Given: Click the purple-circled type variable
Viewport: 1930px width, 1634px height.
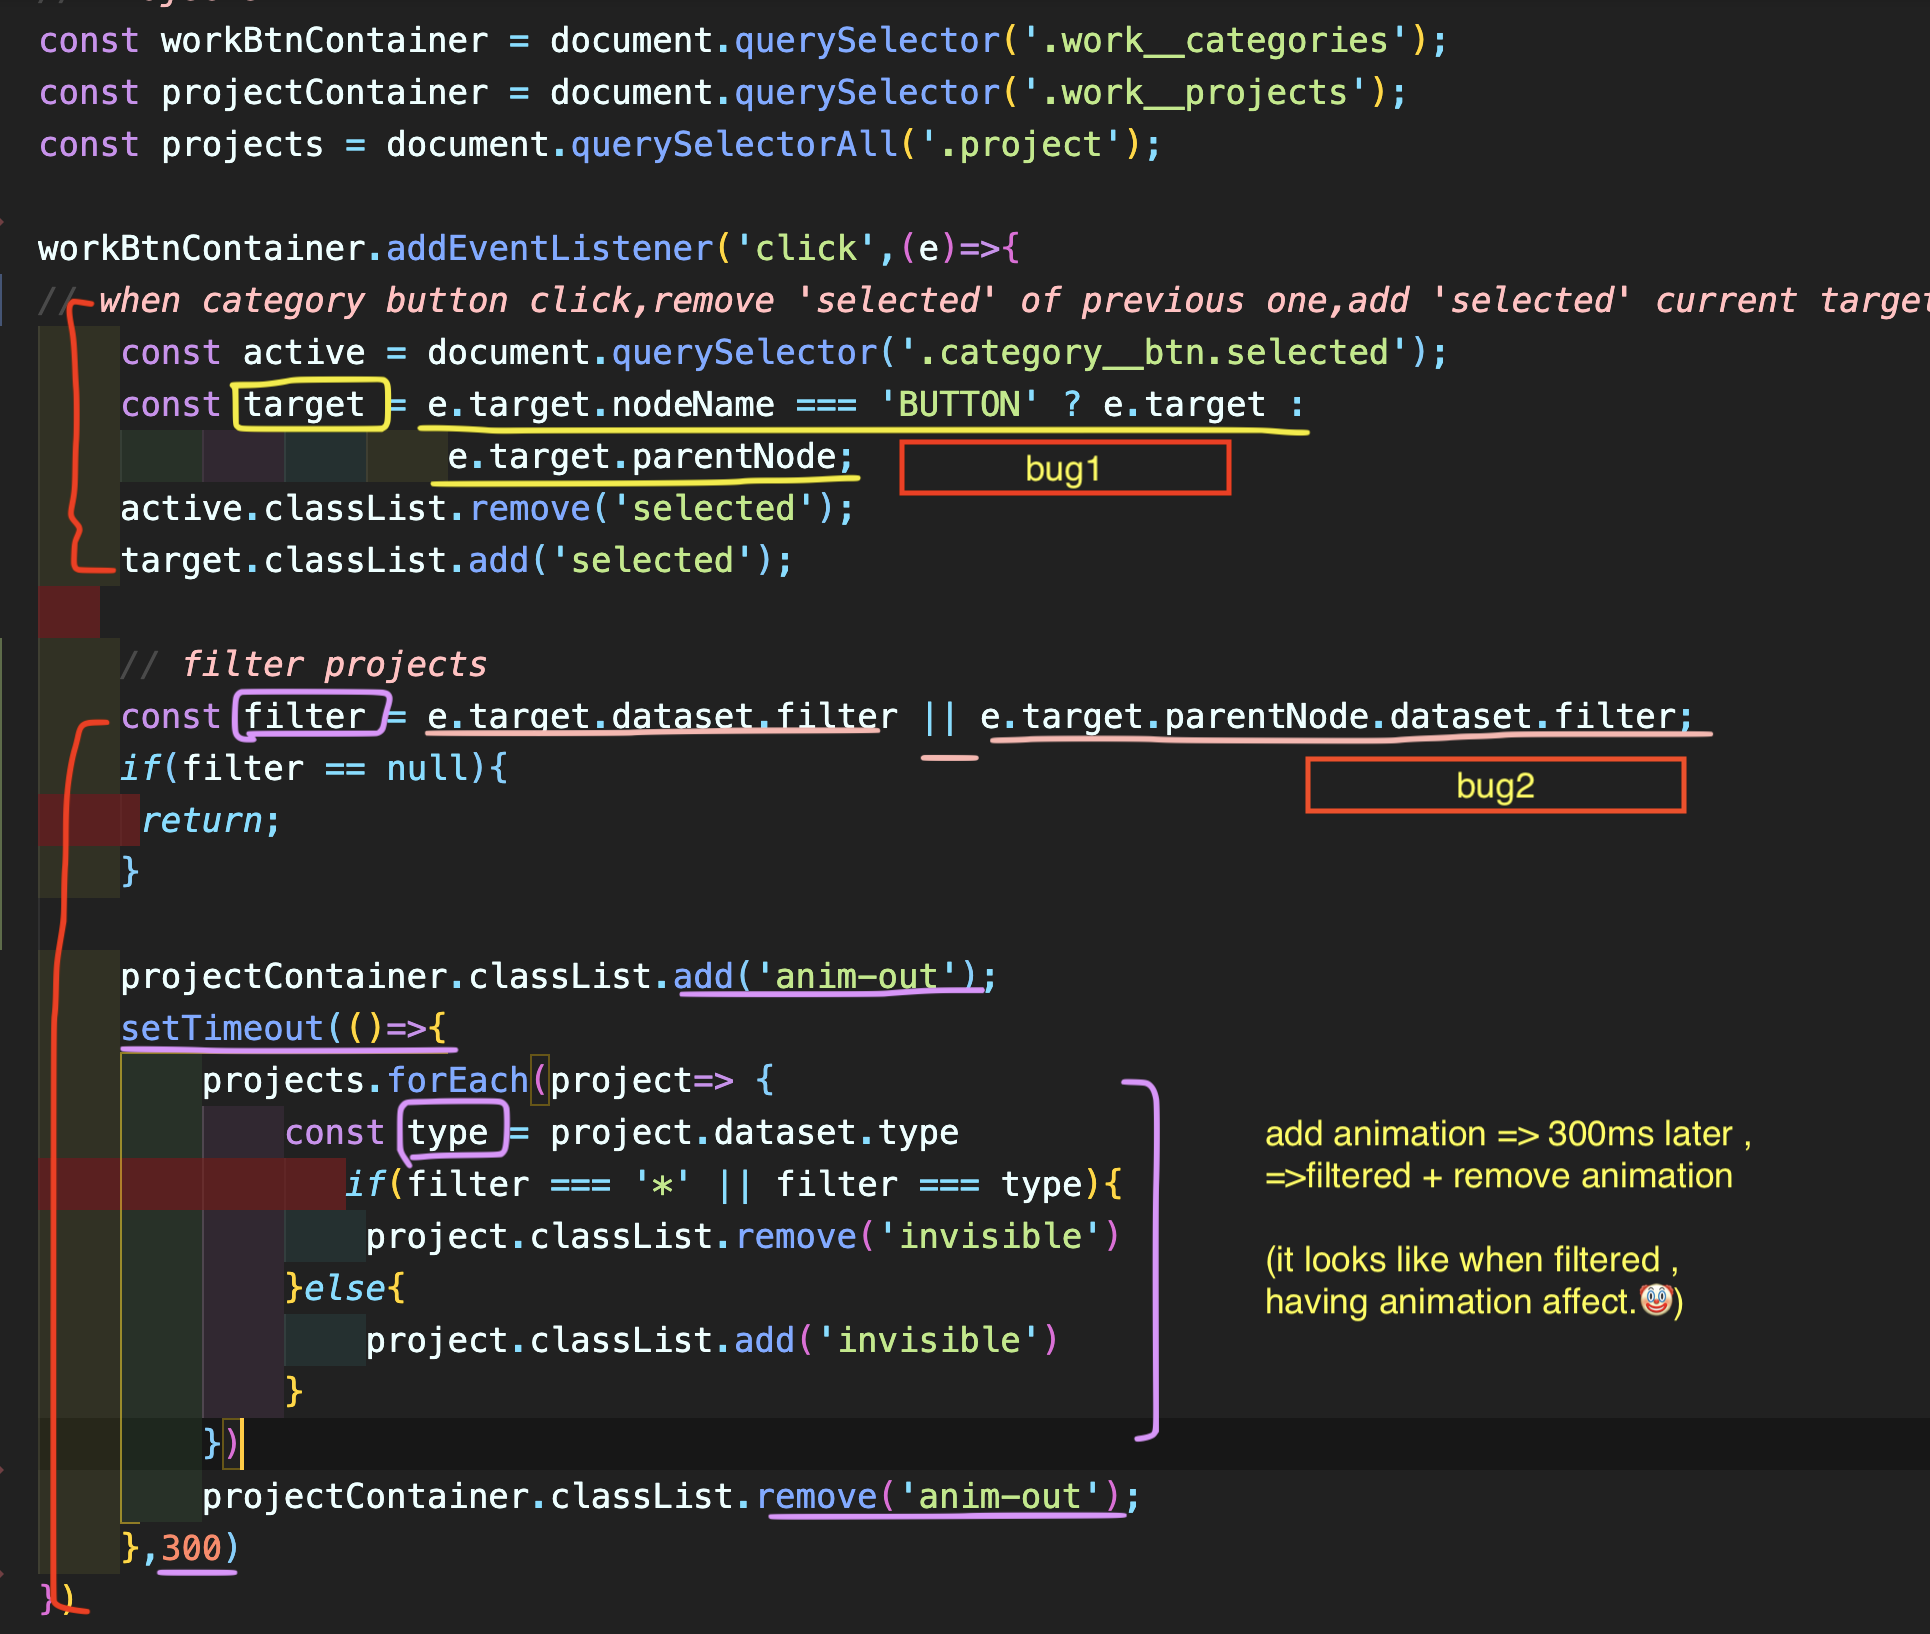Looking at the screenshot, I should tap(450, 1132).
